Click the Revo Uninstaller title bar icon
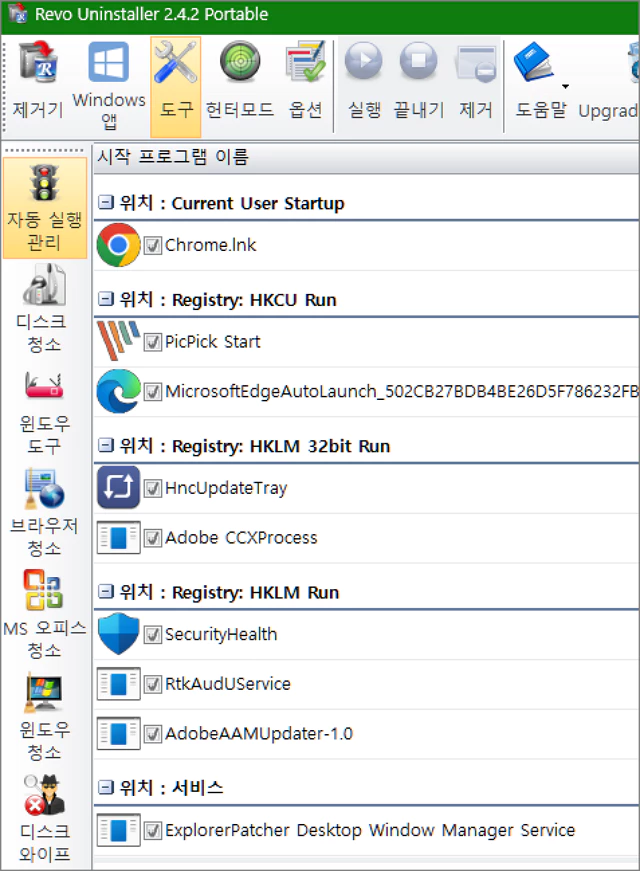 [18, 14]
